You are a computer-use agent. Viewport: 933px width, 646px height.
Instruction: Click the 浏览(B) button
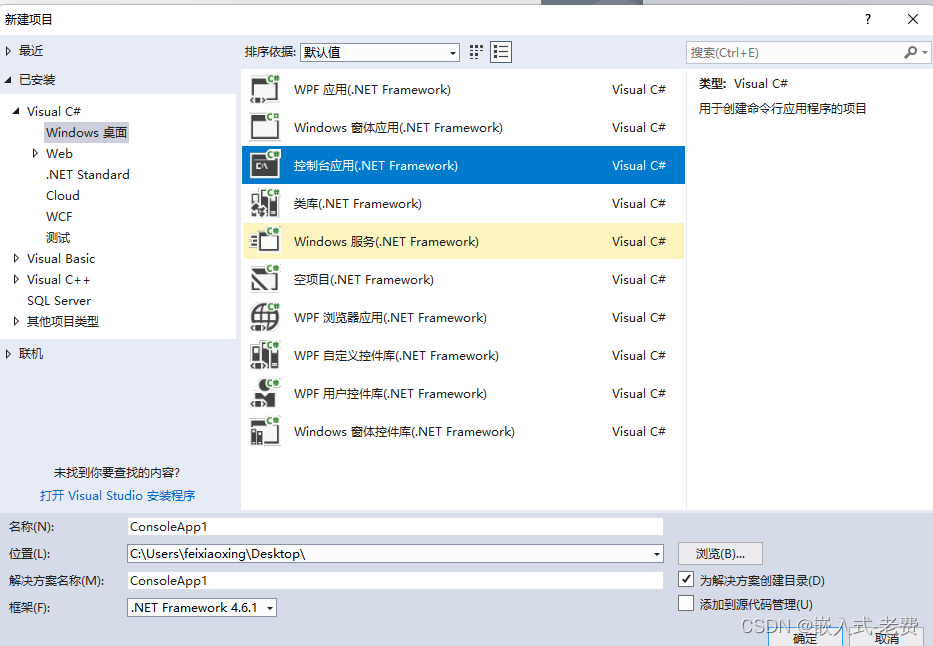[719, 553]
